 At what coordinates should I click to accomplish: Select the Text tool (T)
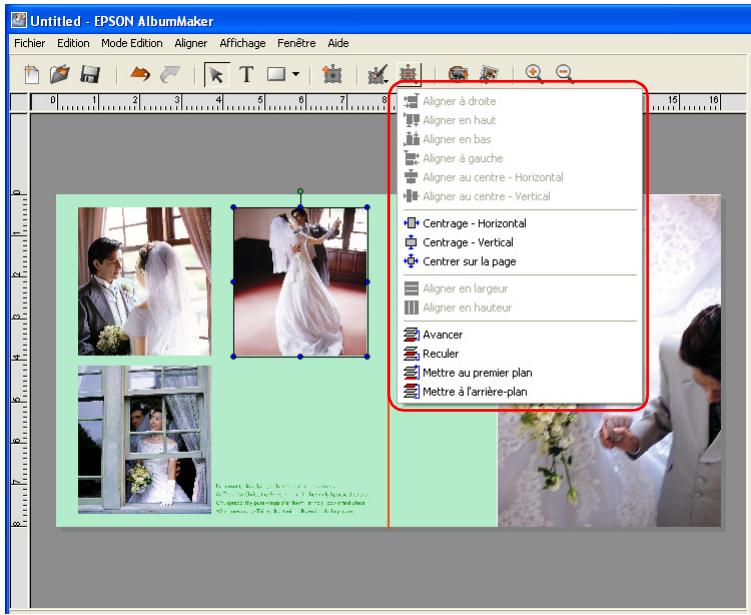246,74
